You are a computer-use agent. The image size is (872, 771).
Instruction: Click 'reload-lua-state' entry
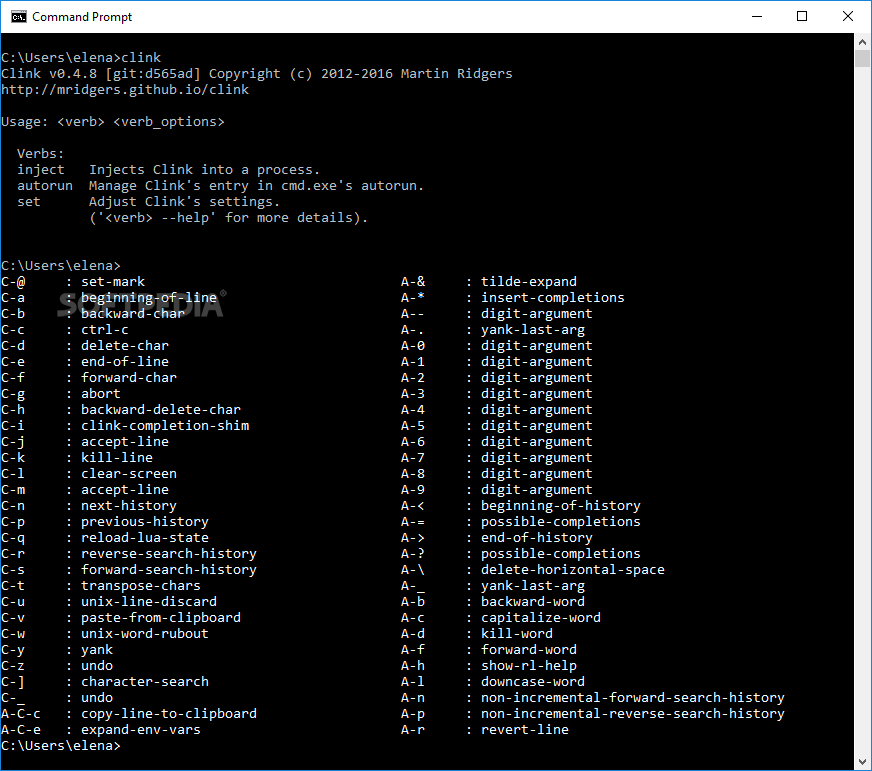(x=145, y=538)
